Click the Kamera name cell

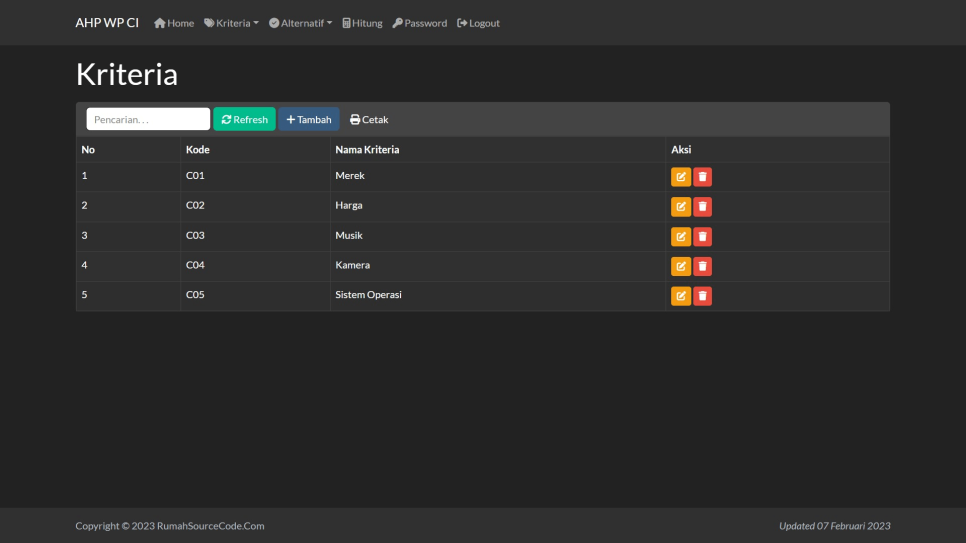coord(498,266)
